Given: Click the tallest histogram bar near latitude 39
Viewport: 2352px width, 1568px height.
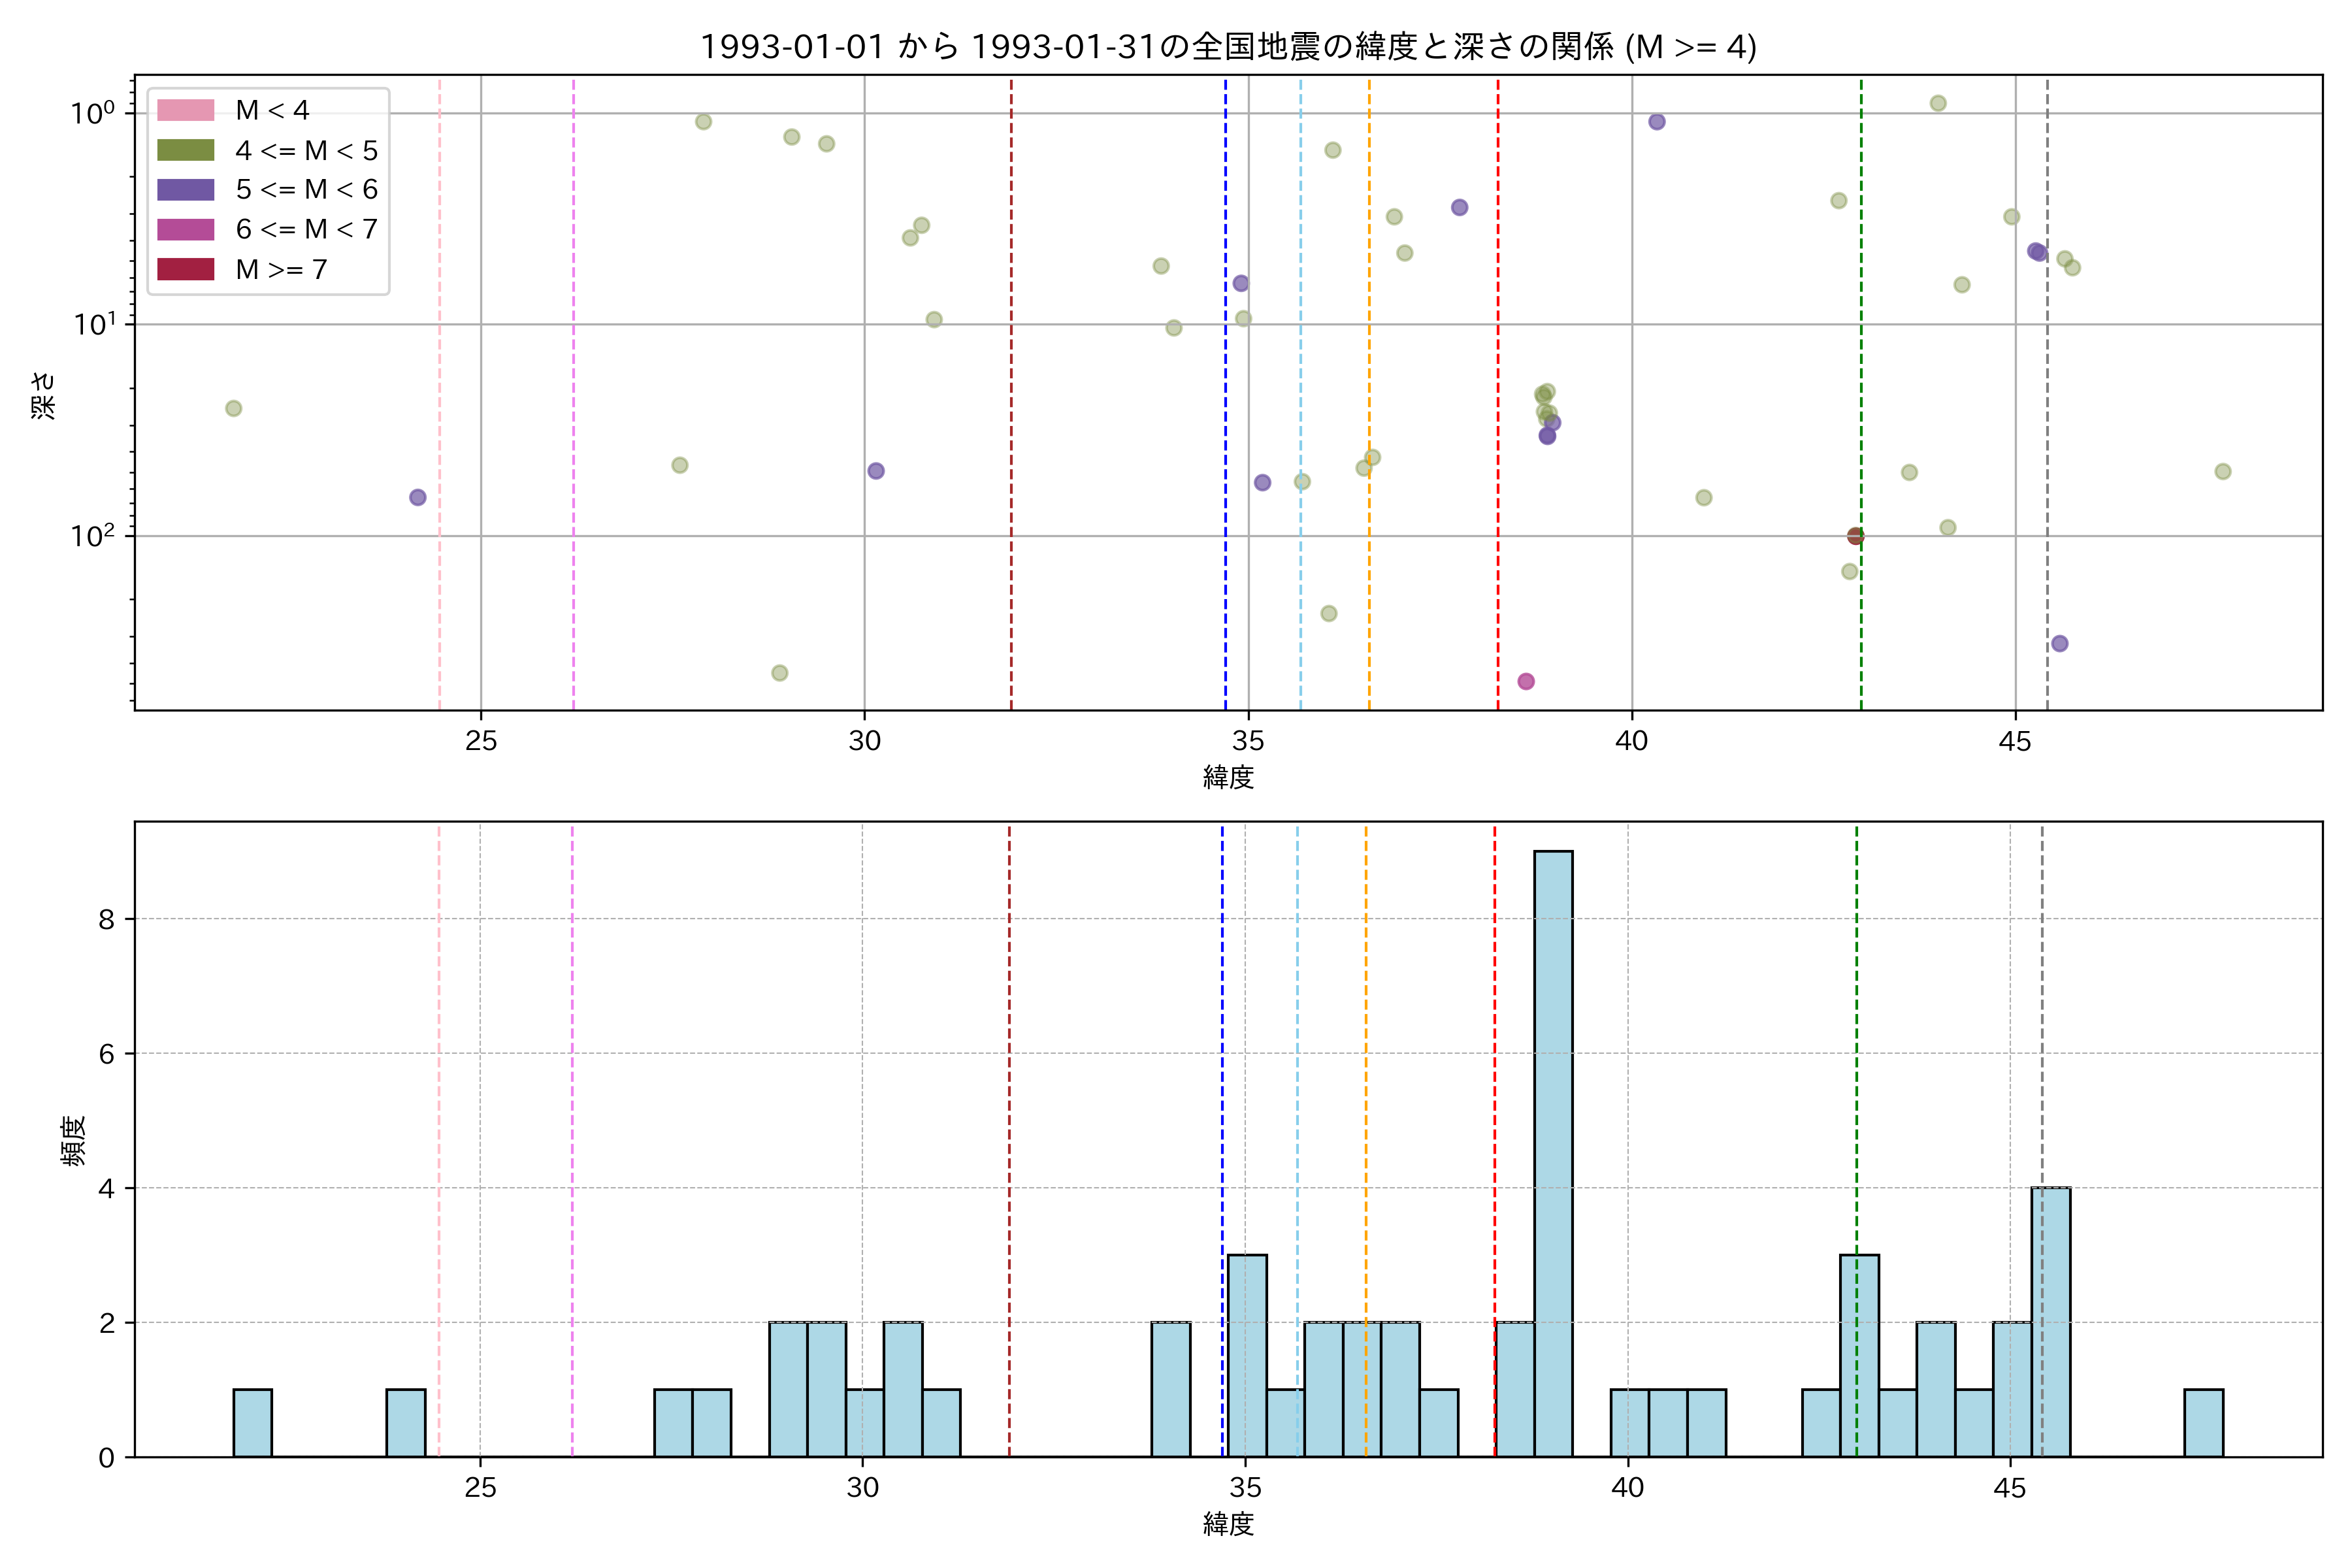Looking at the screenshot, I should pyautogui.click(x=1553, y=1153).
